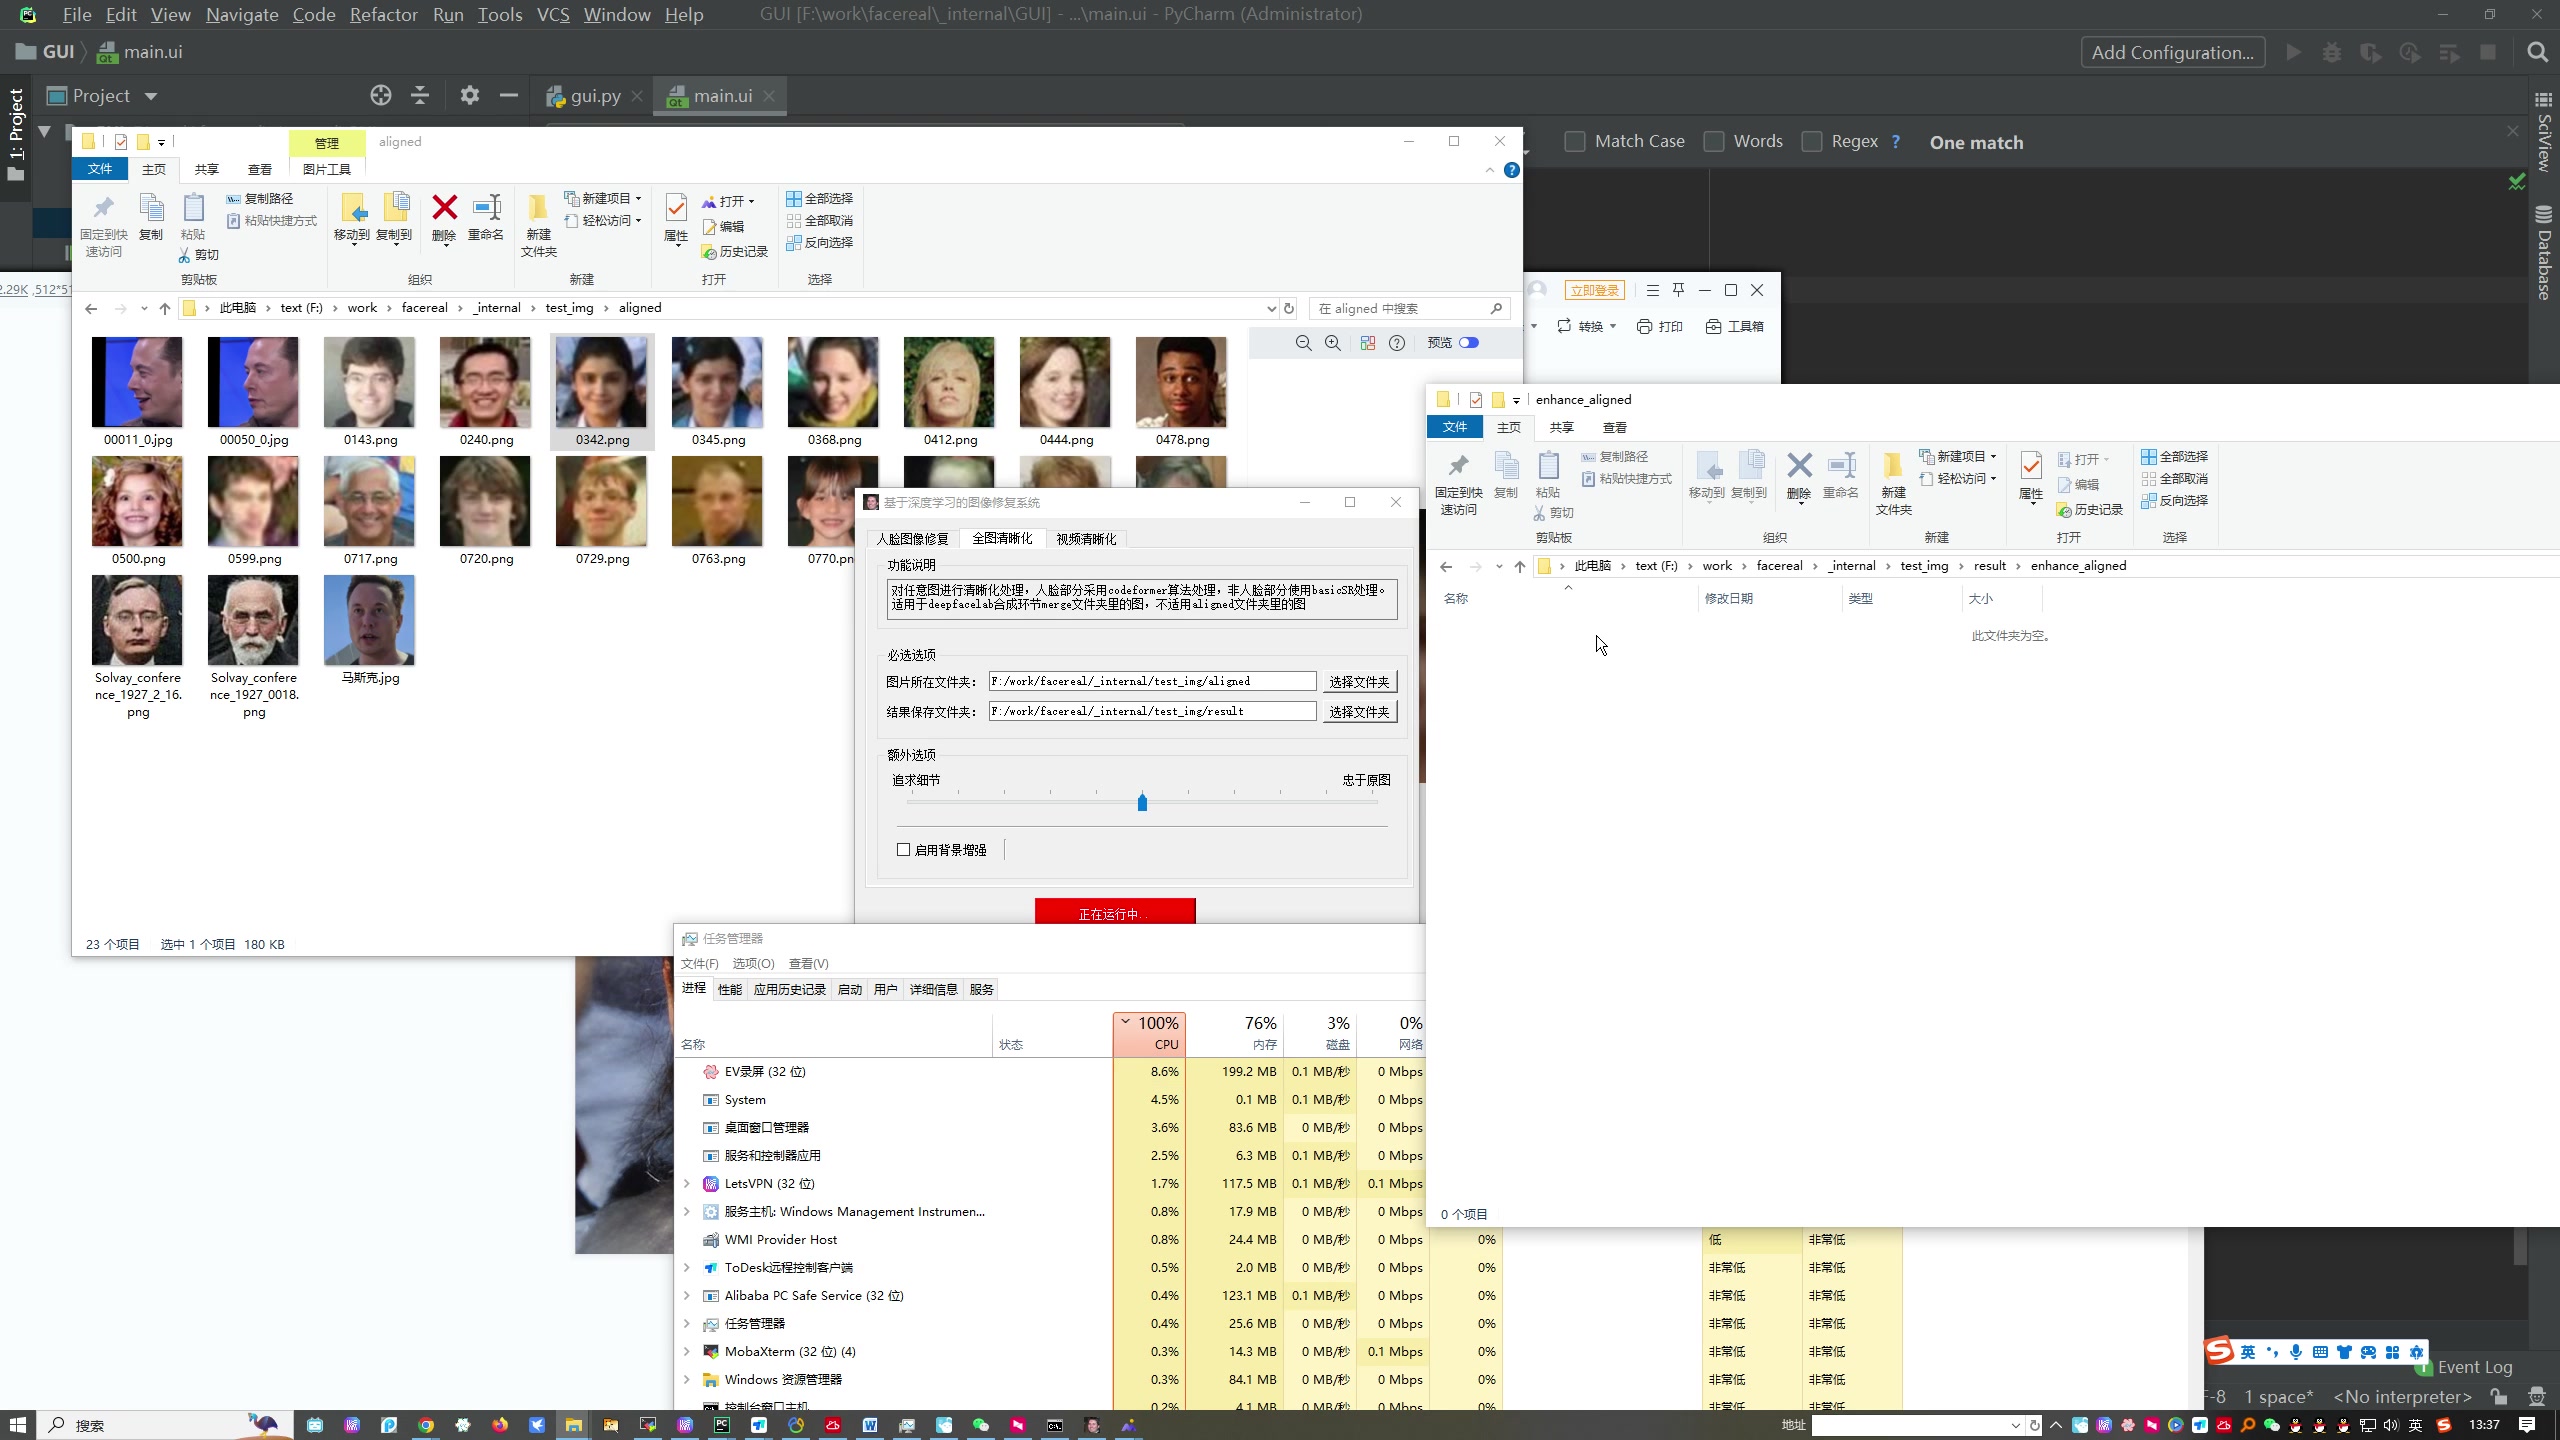Expand the LetsVPN process in Task Manager

click(x=689, y=1183)
